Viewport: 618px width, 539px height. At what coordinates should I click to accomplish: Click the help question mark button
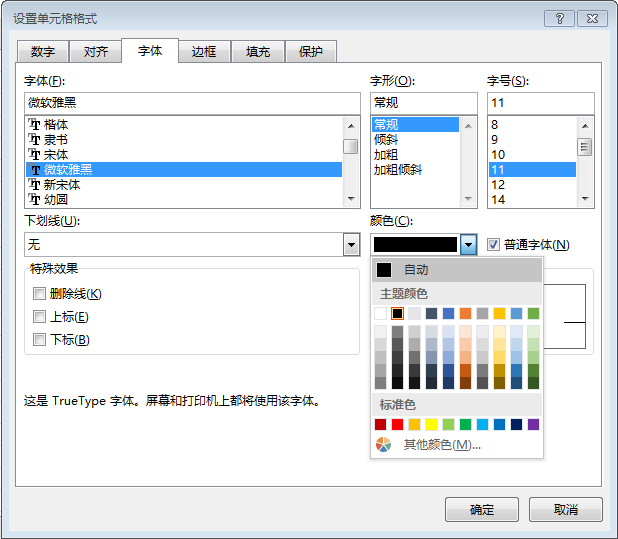point(559,19)
